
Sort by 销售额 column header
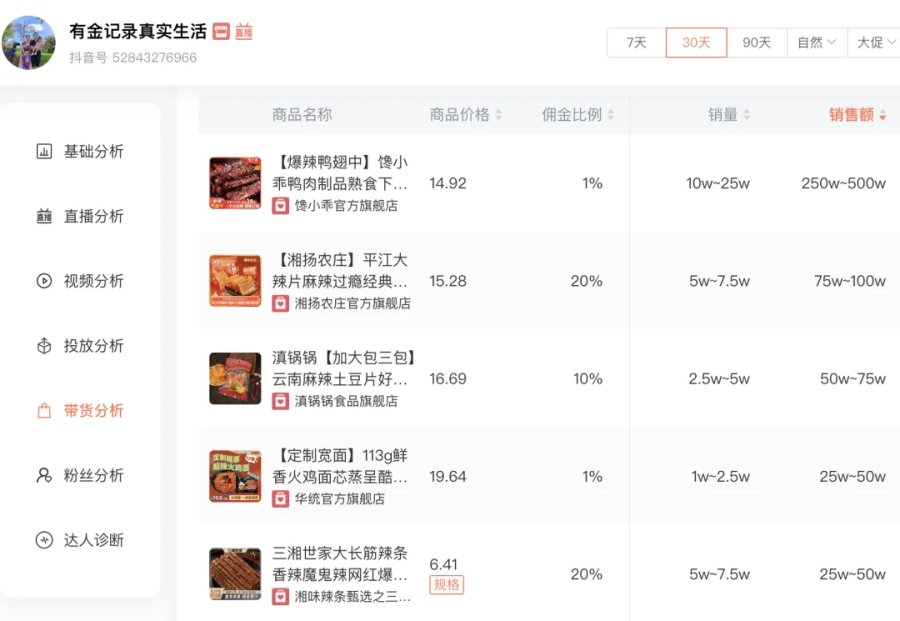857,115
